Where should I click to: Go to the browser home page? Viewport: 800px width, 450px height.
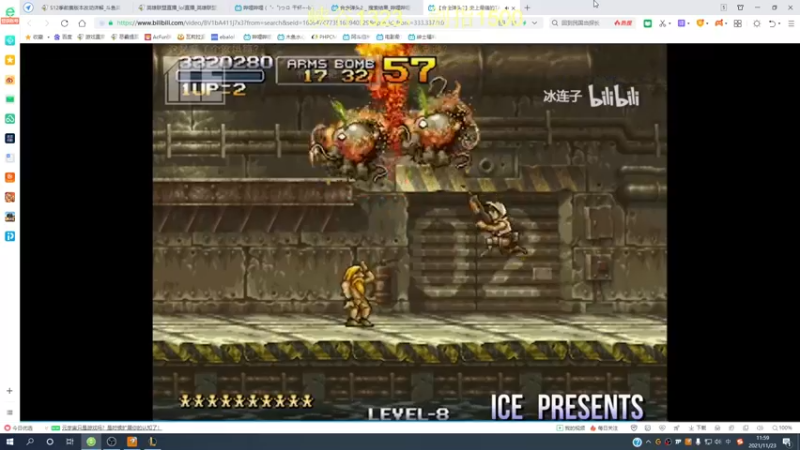click(x=82, y=23)
